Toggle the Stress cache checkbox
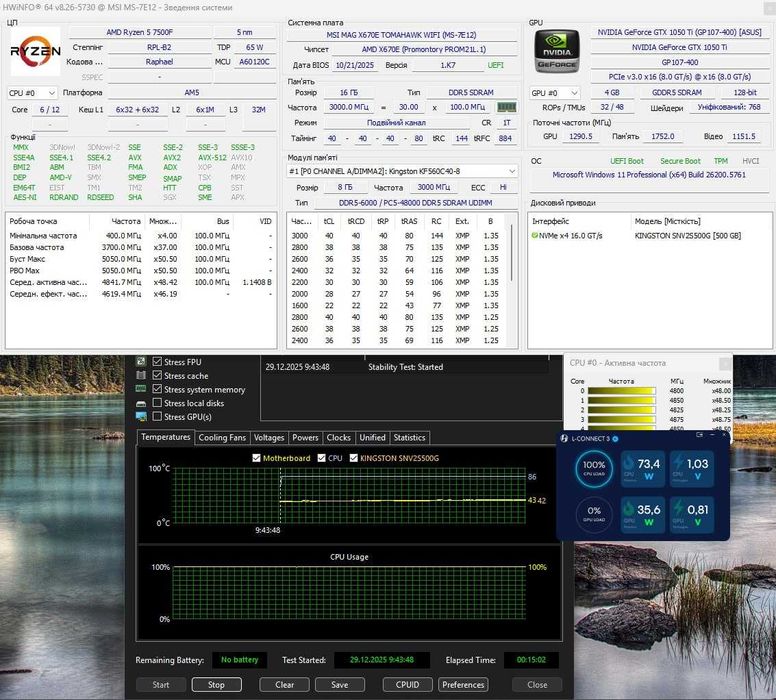776x700 pixels. [x=157, y=375]
